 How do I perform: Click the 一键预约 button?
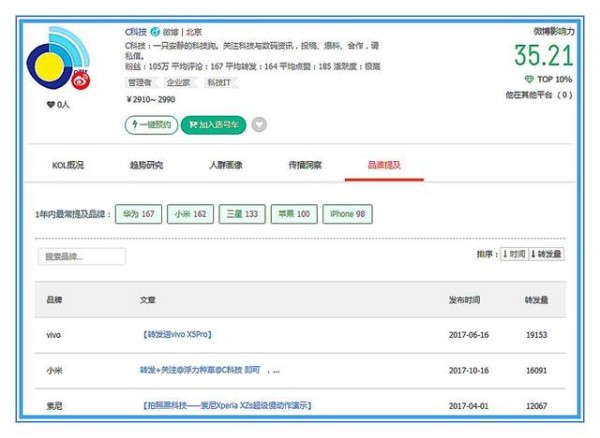(151, 125)
